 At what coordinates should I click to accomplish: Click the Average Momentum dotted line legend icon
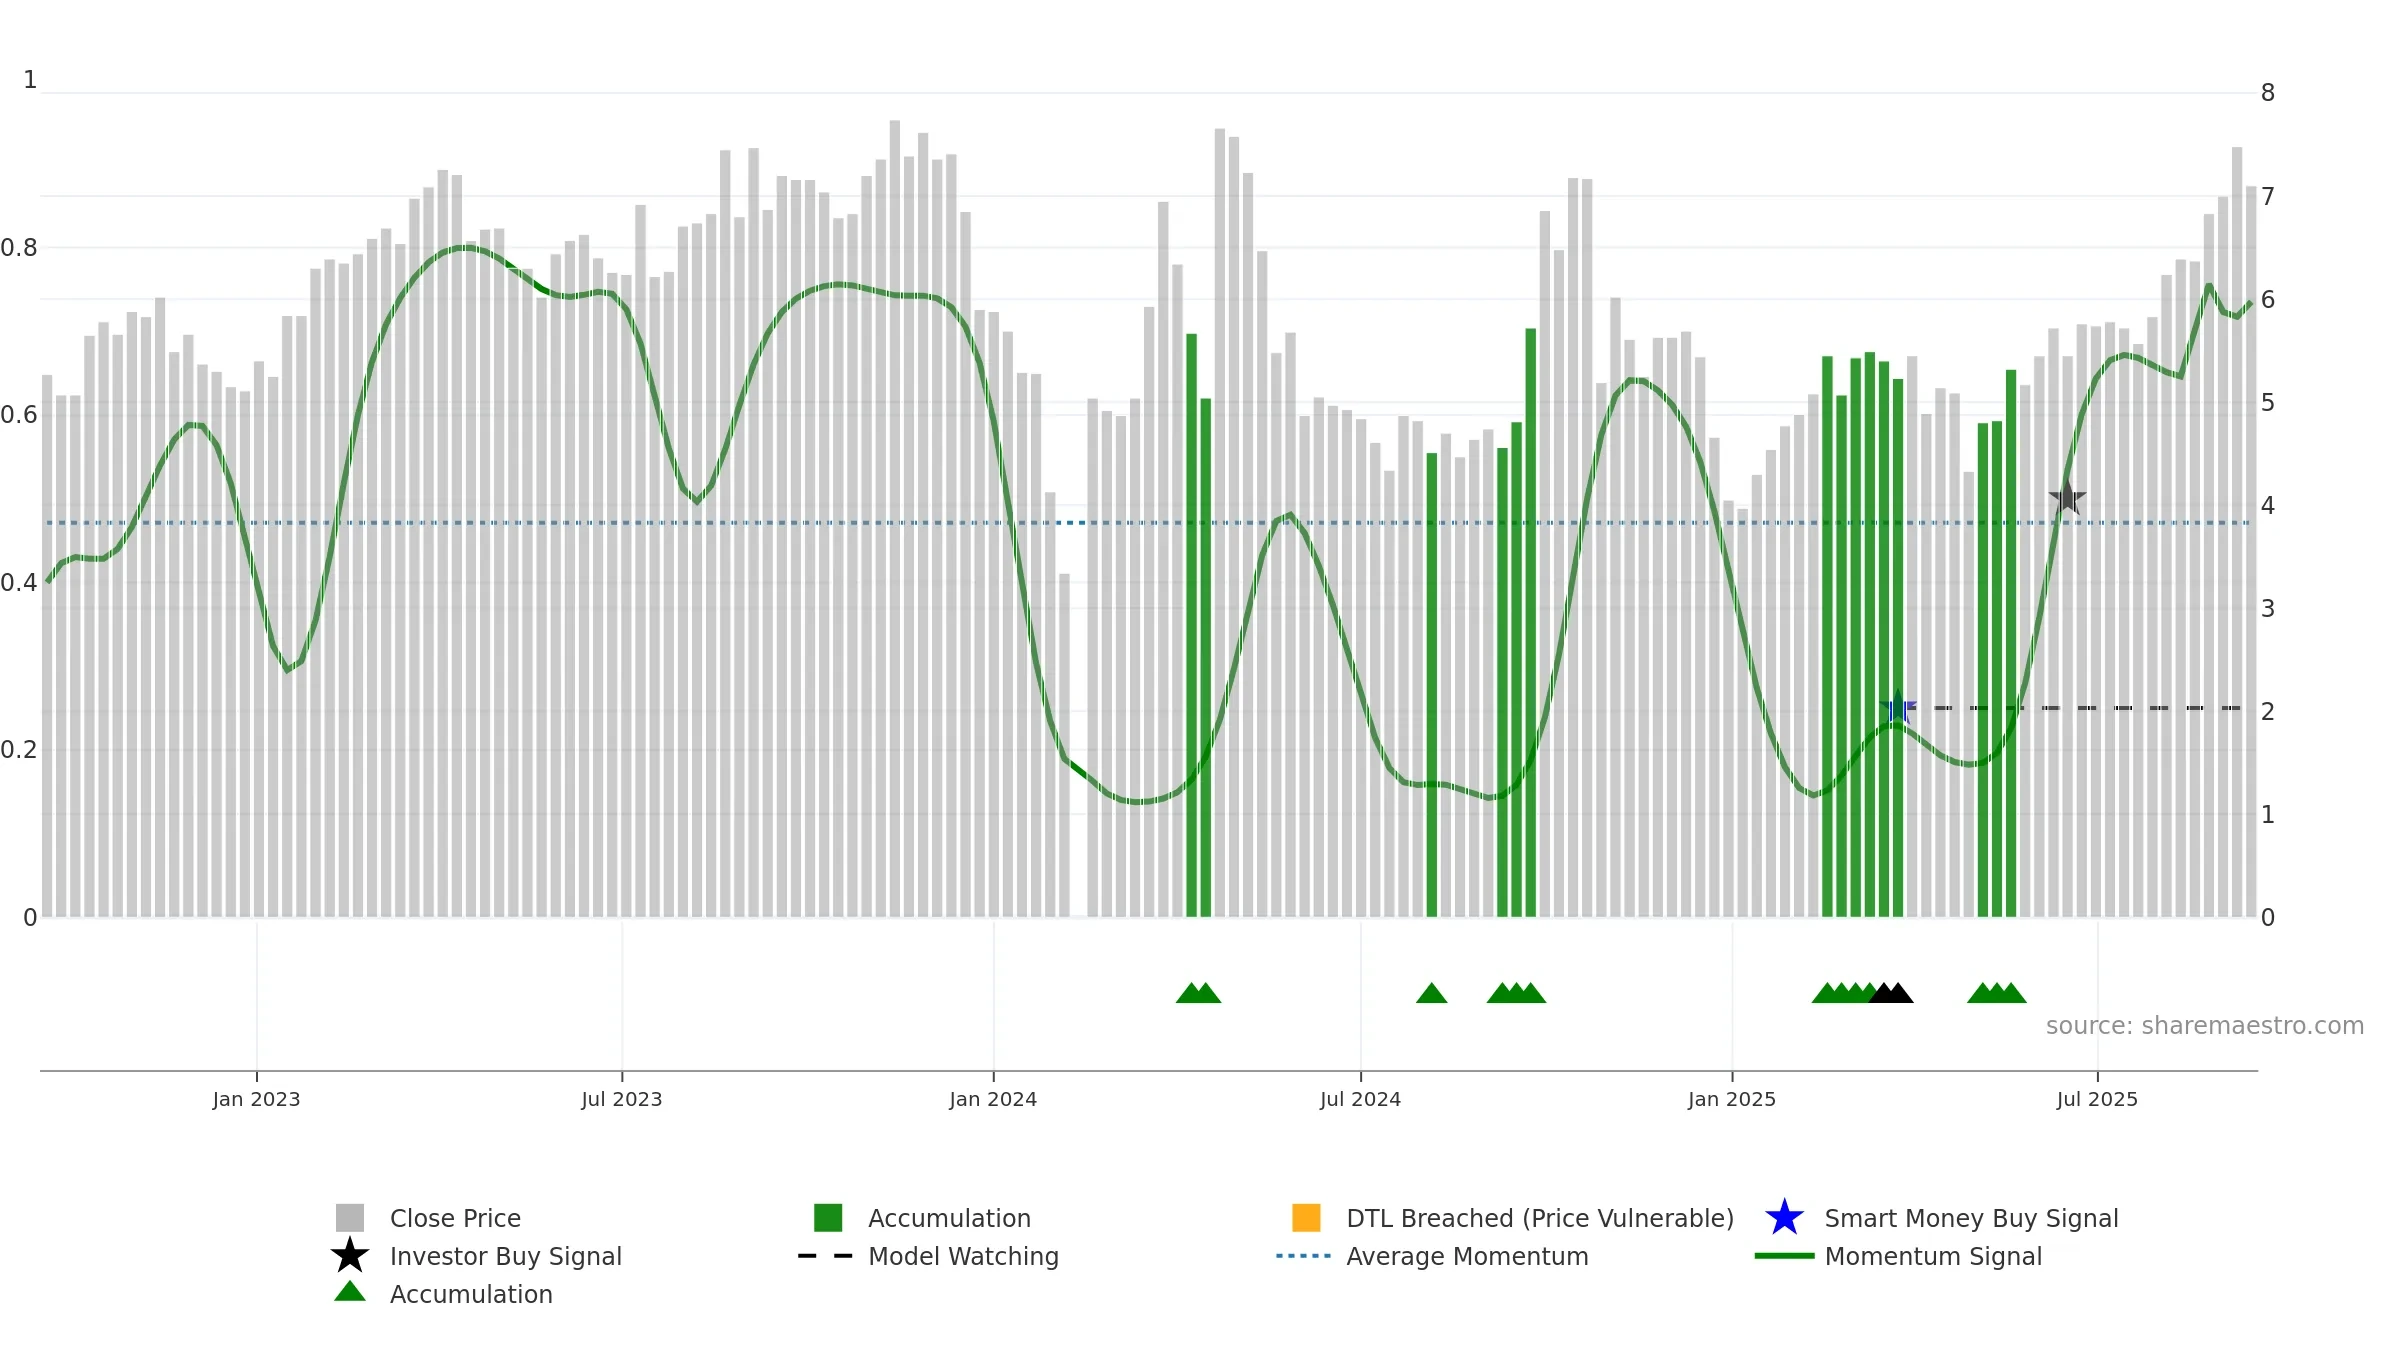[1304, 1255]
